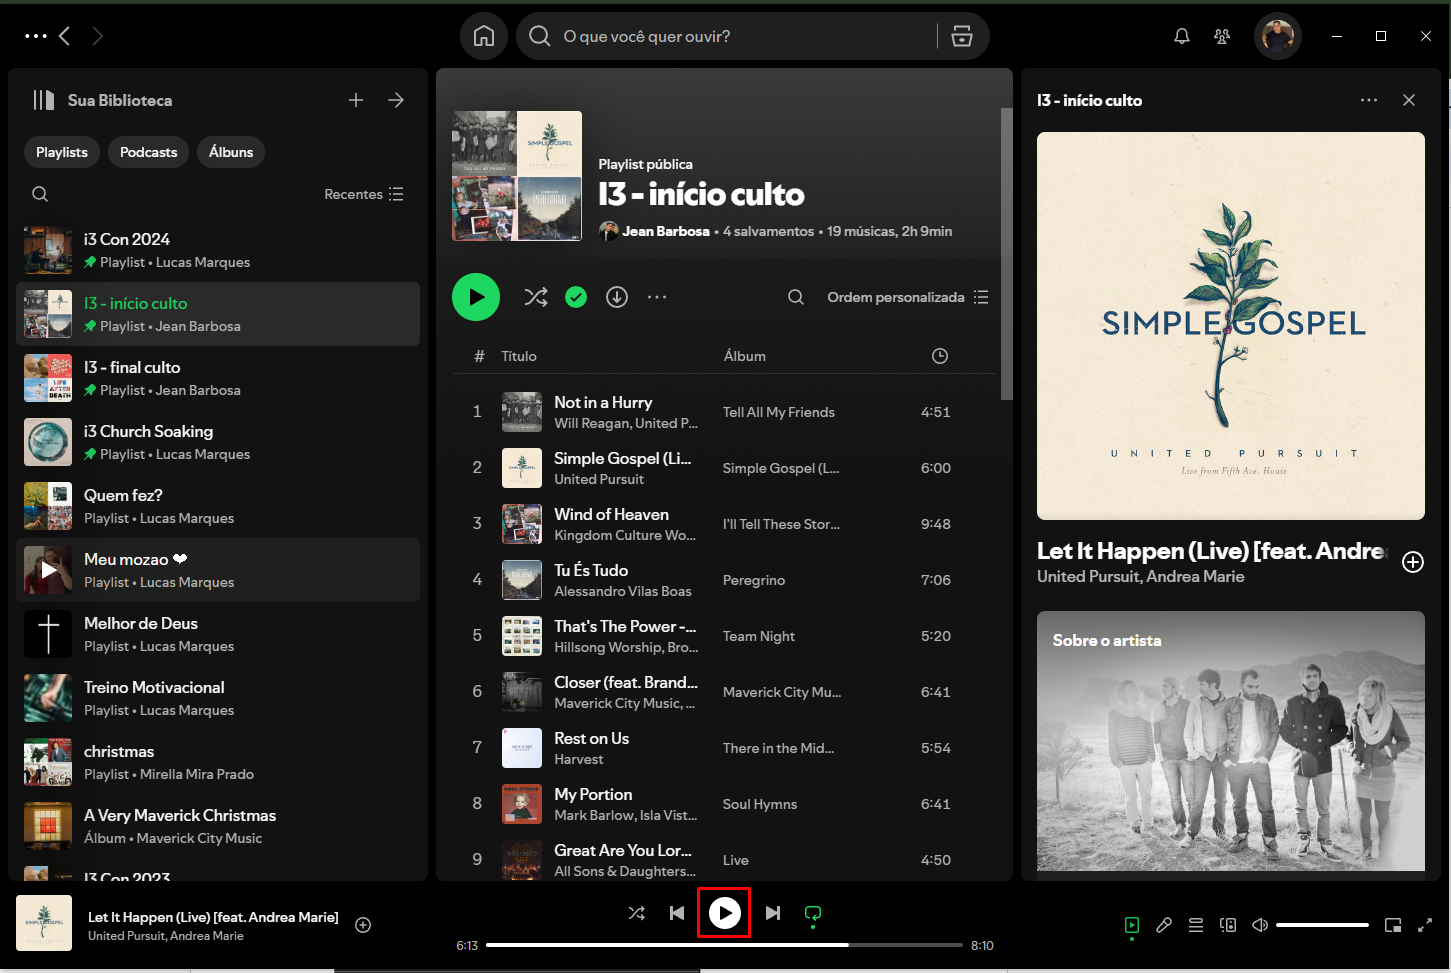Toggle shuffle in bottom player controls

(x=637, y=913)
